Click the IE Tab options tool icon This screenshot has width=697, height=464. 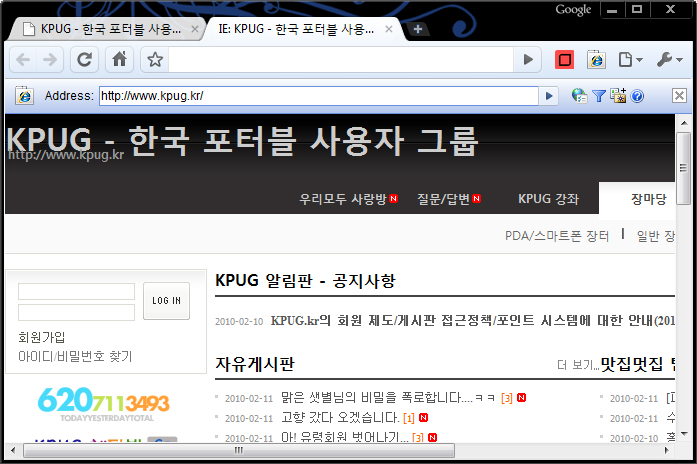[618, 96]
